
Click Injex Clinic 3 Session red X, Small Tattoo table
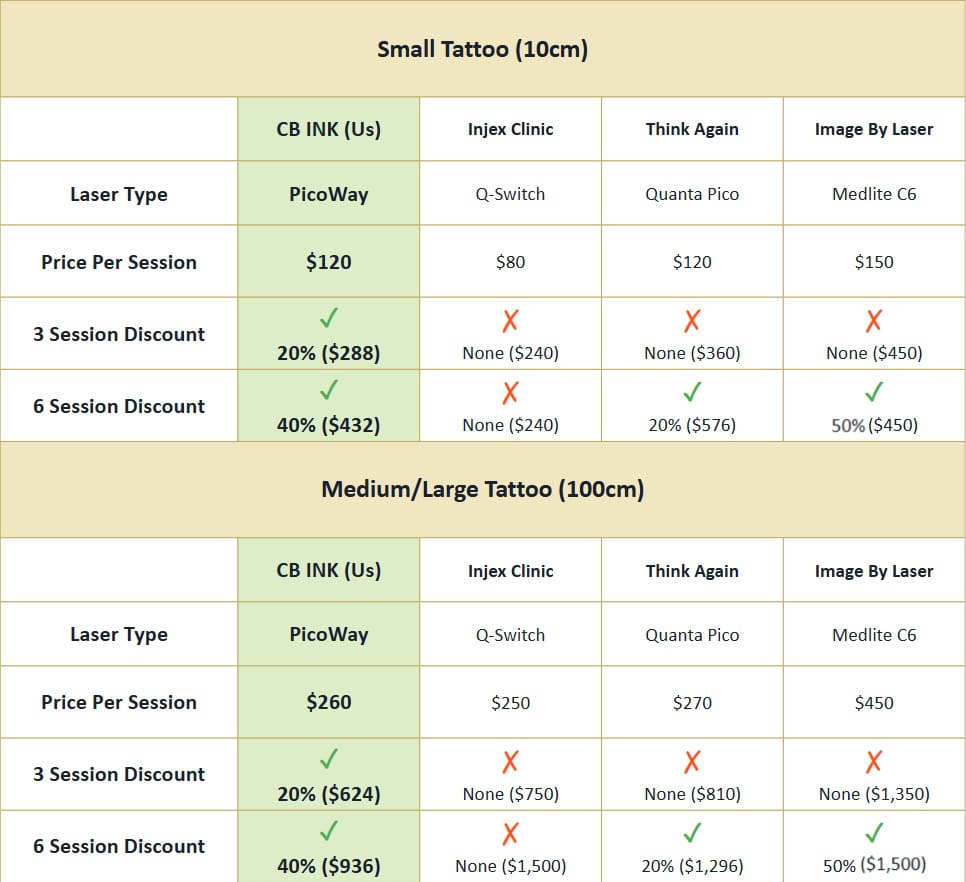point(510,321)
